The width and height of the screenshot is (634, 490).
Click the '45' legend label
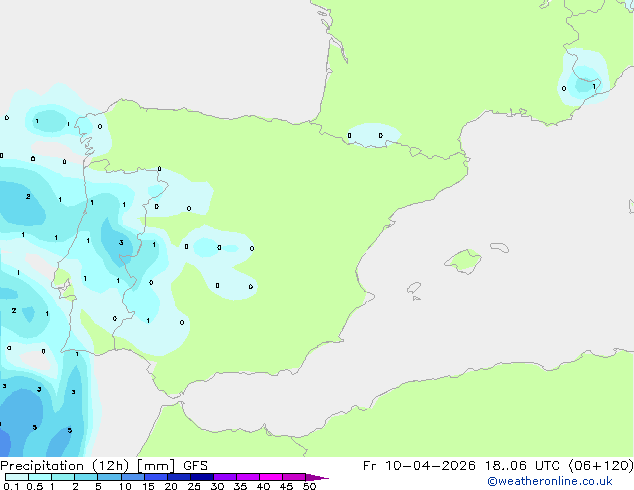click(x=286, y=486)
